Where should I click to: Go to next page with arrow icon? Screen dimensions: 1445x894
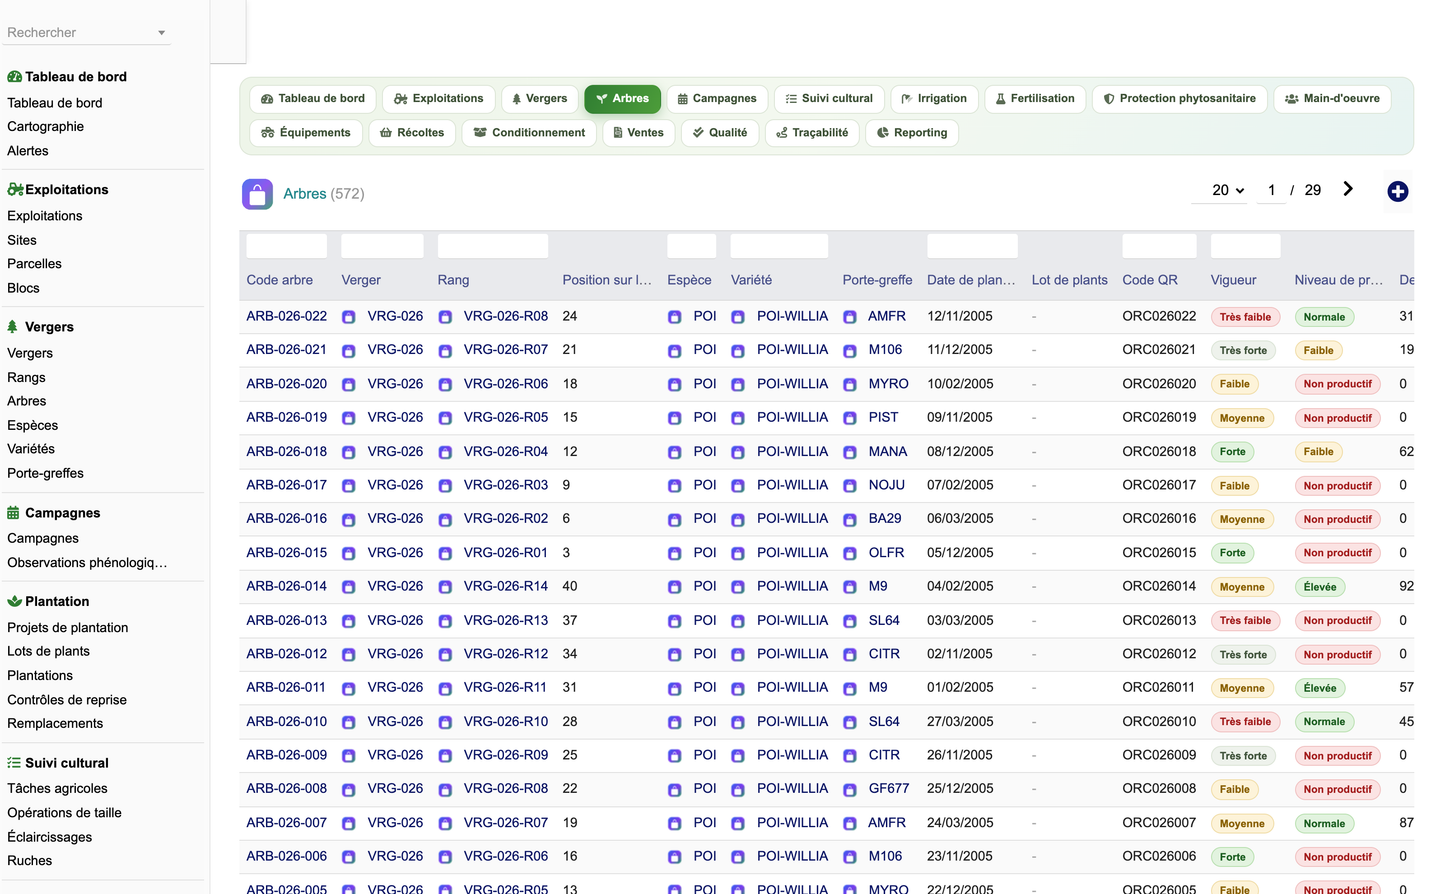(1348, 189)
